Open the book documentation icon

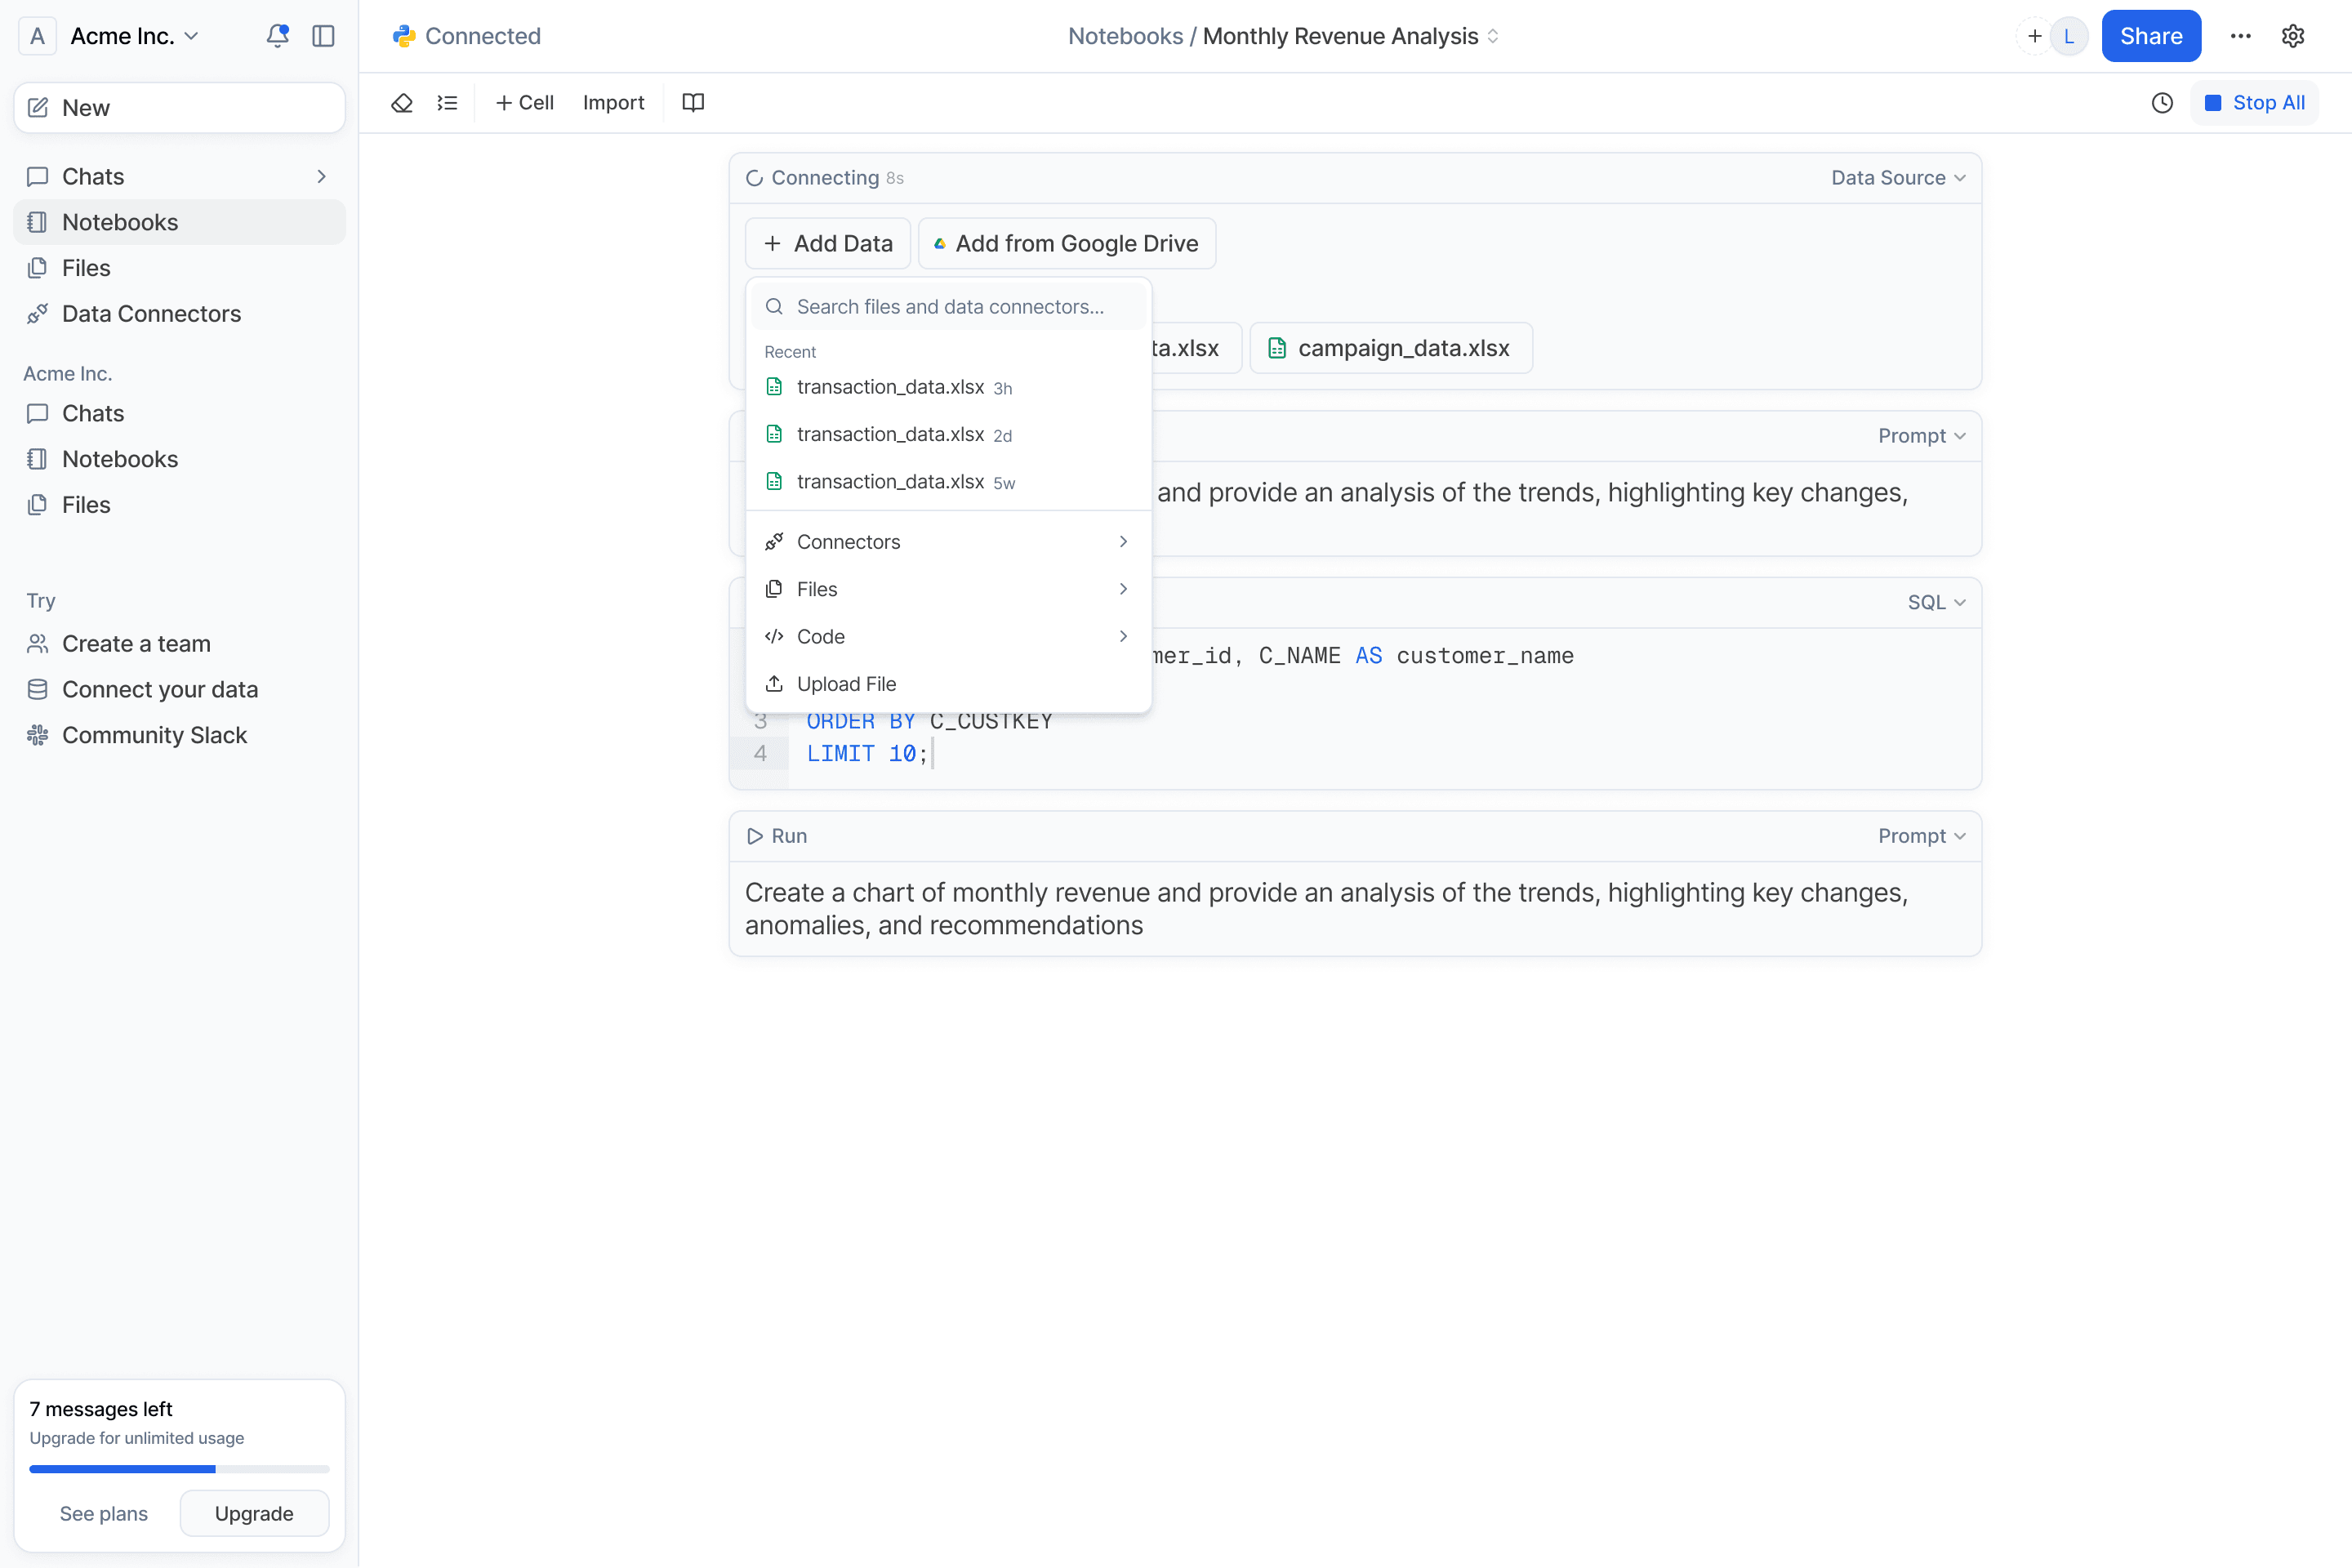pos(693,103)
